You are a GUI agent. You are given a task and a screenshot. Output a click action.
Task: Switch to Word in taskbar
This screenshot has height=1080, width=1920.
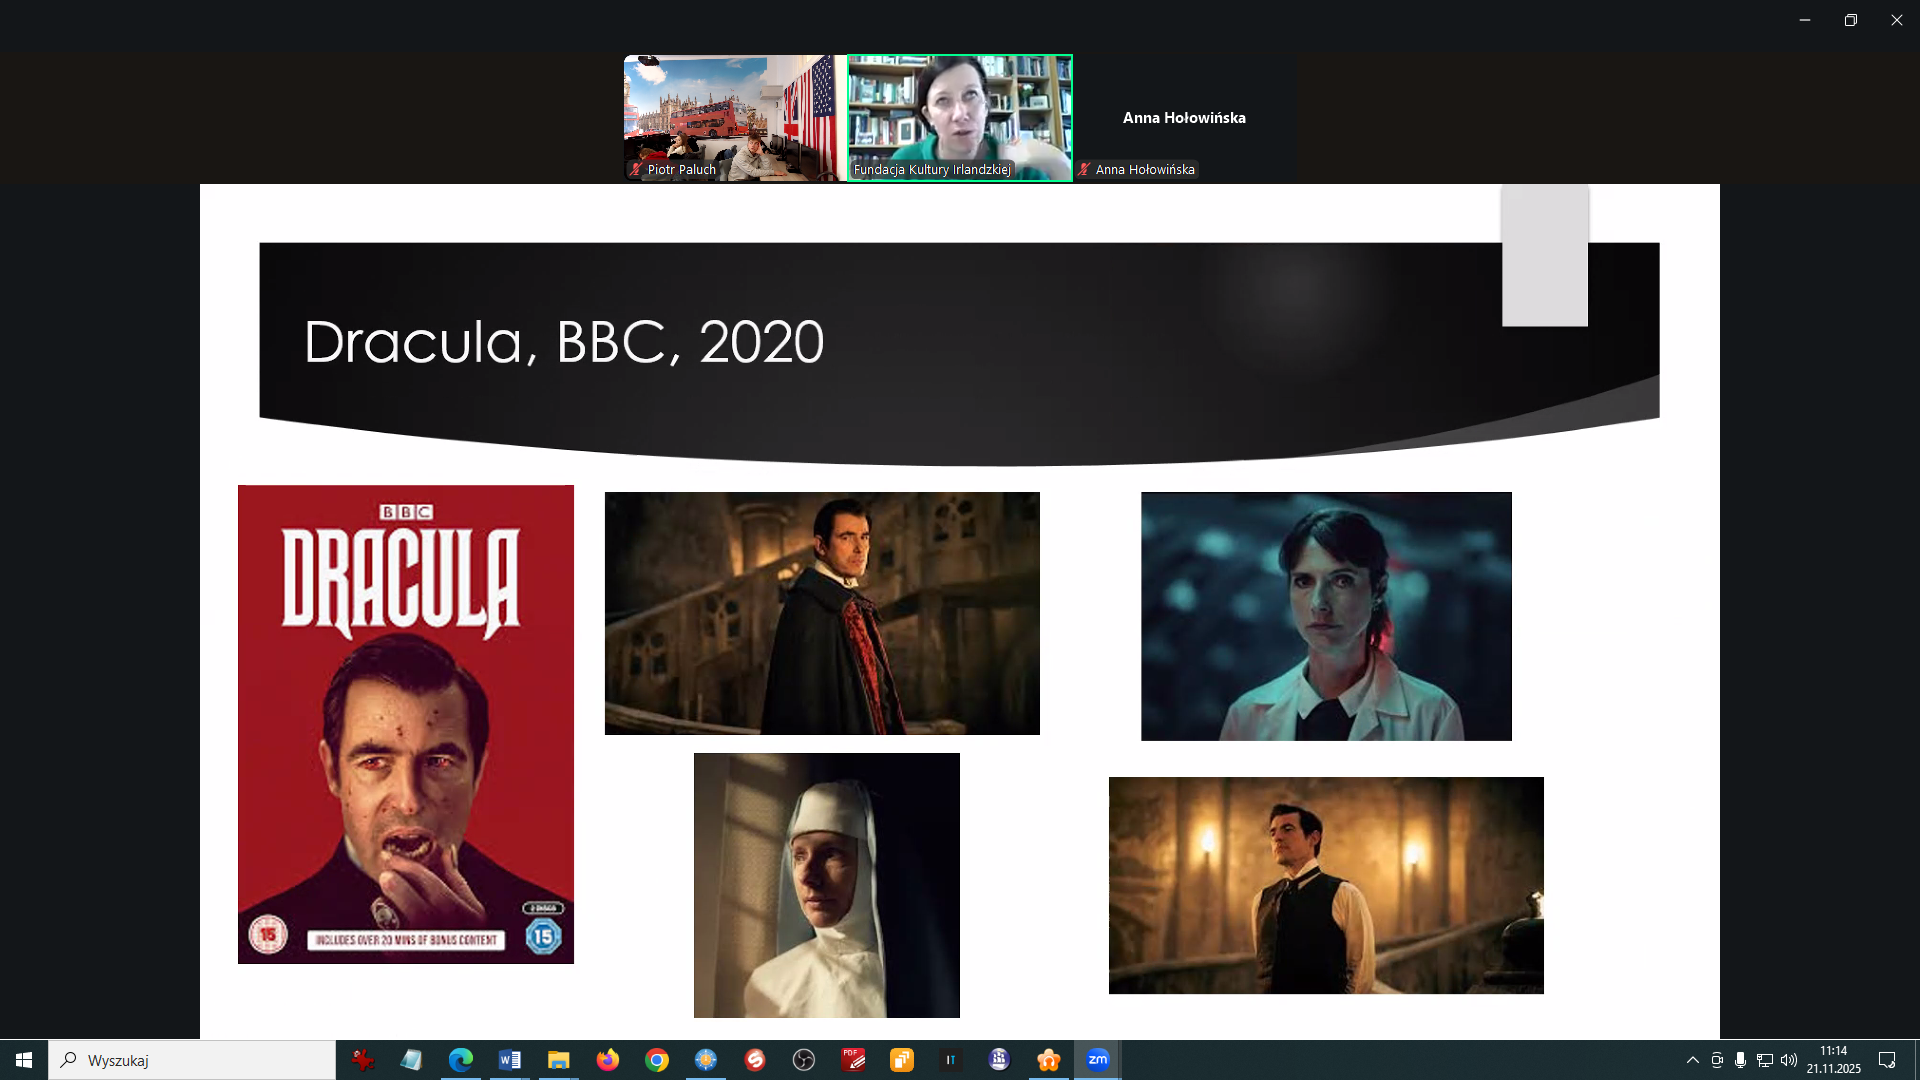click(x=509, y=1060)
